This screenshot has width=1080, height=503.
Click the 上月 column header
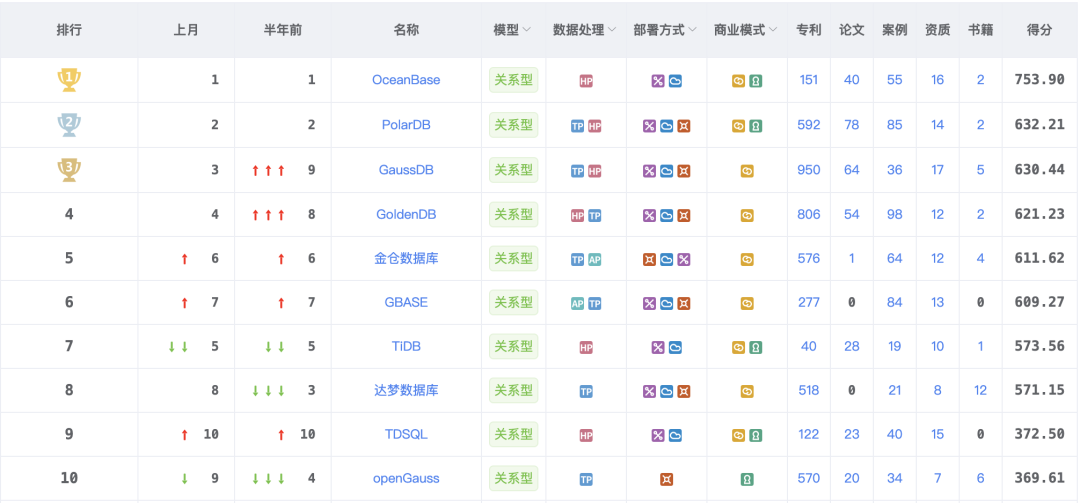186,30
